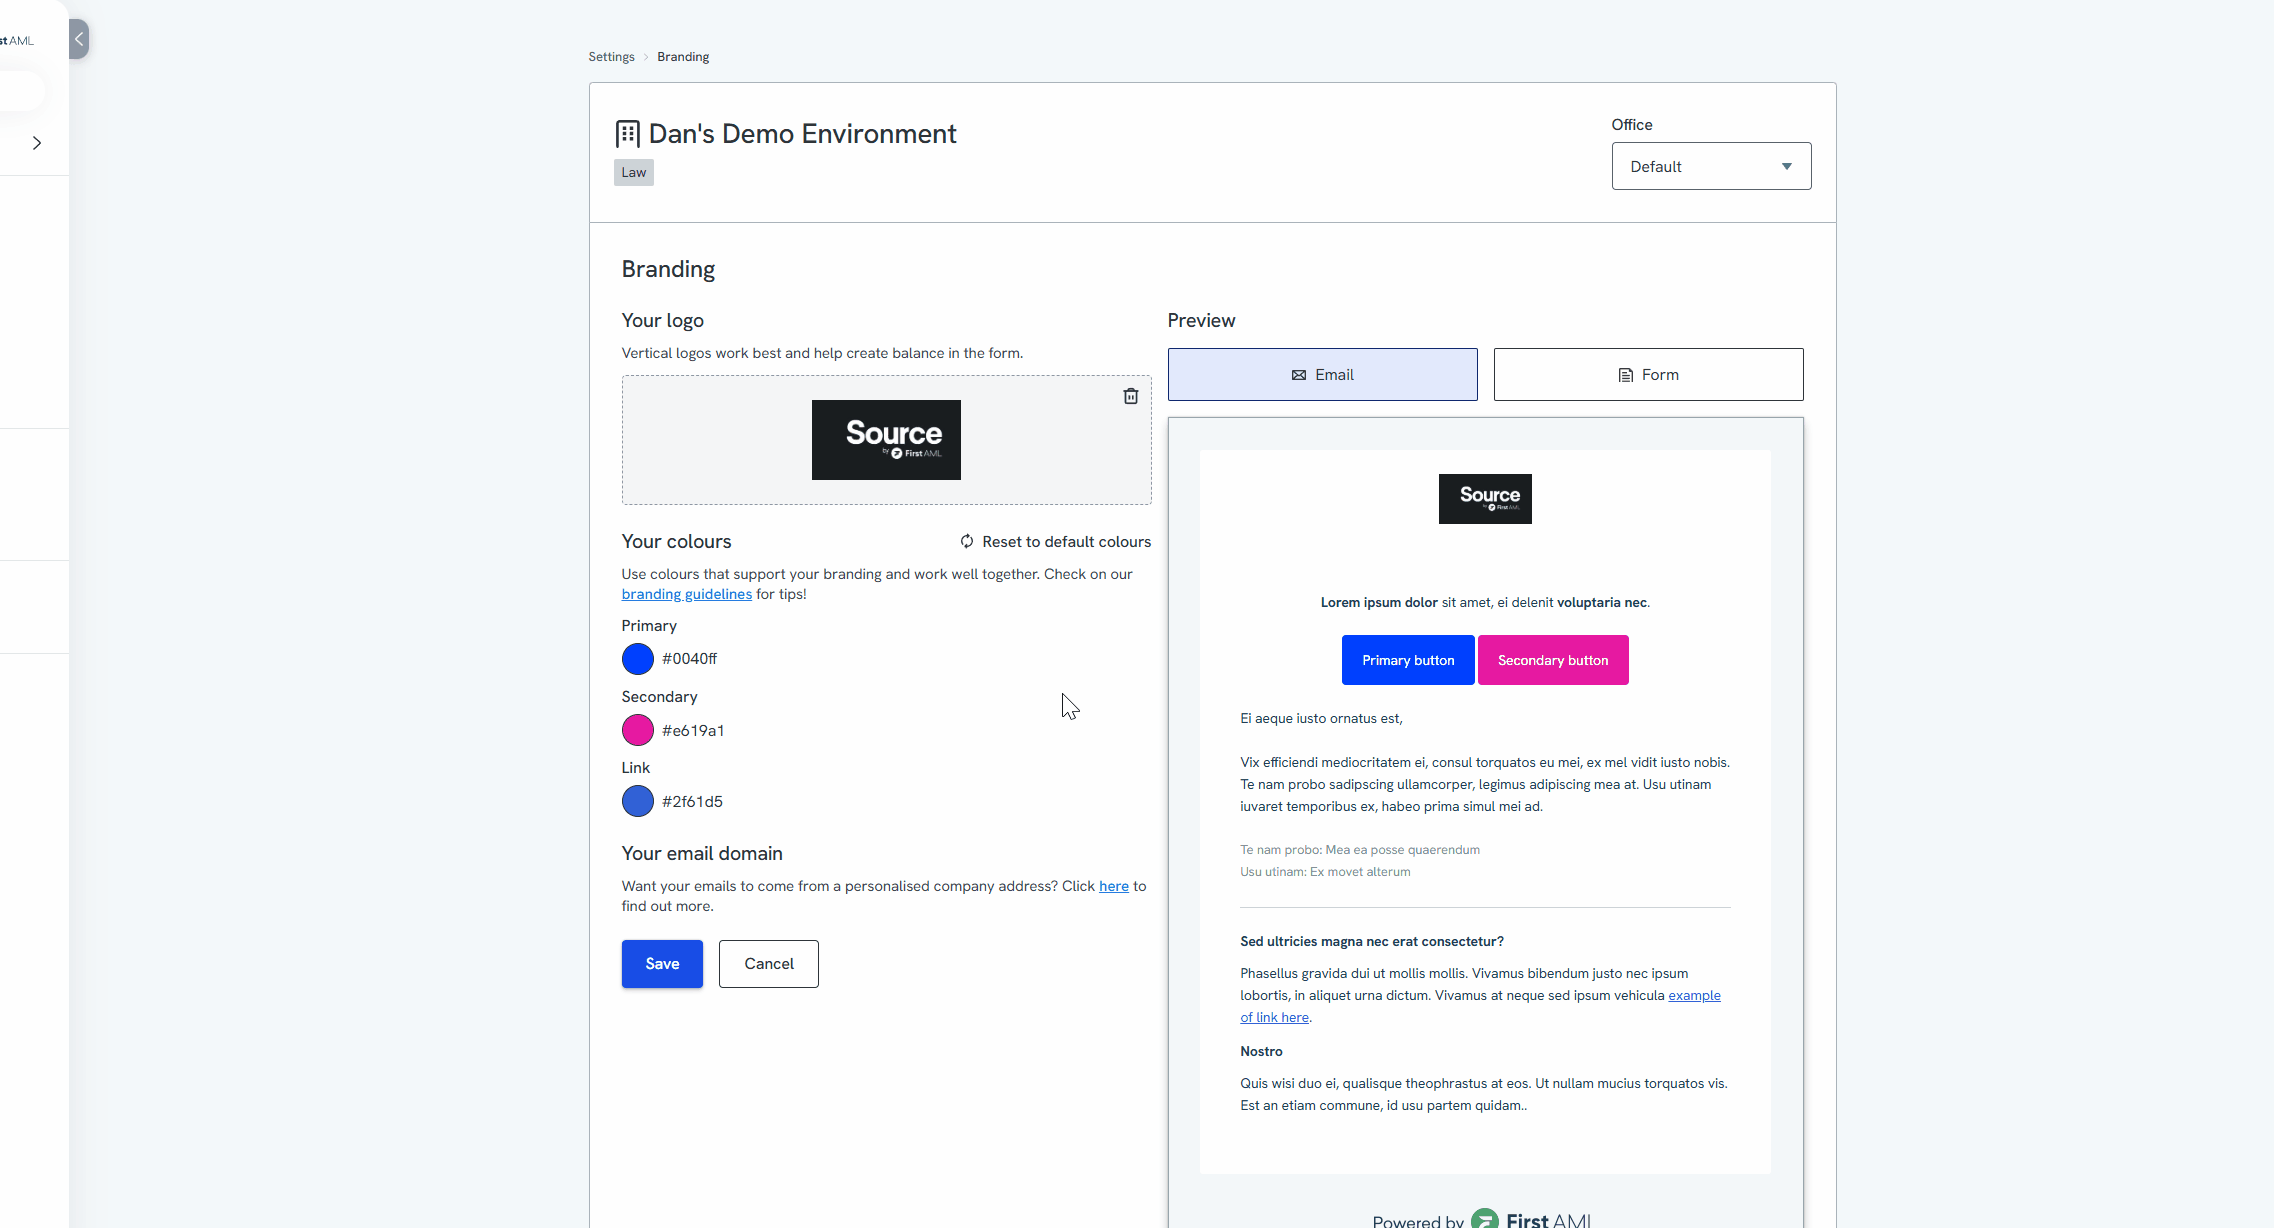Click the reset icon beside Reset to default colours
2274x1228 pixels.
967,541
